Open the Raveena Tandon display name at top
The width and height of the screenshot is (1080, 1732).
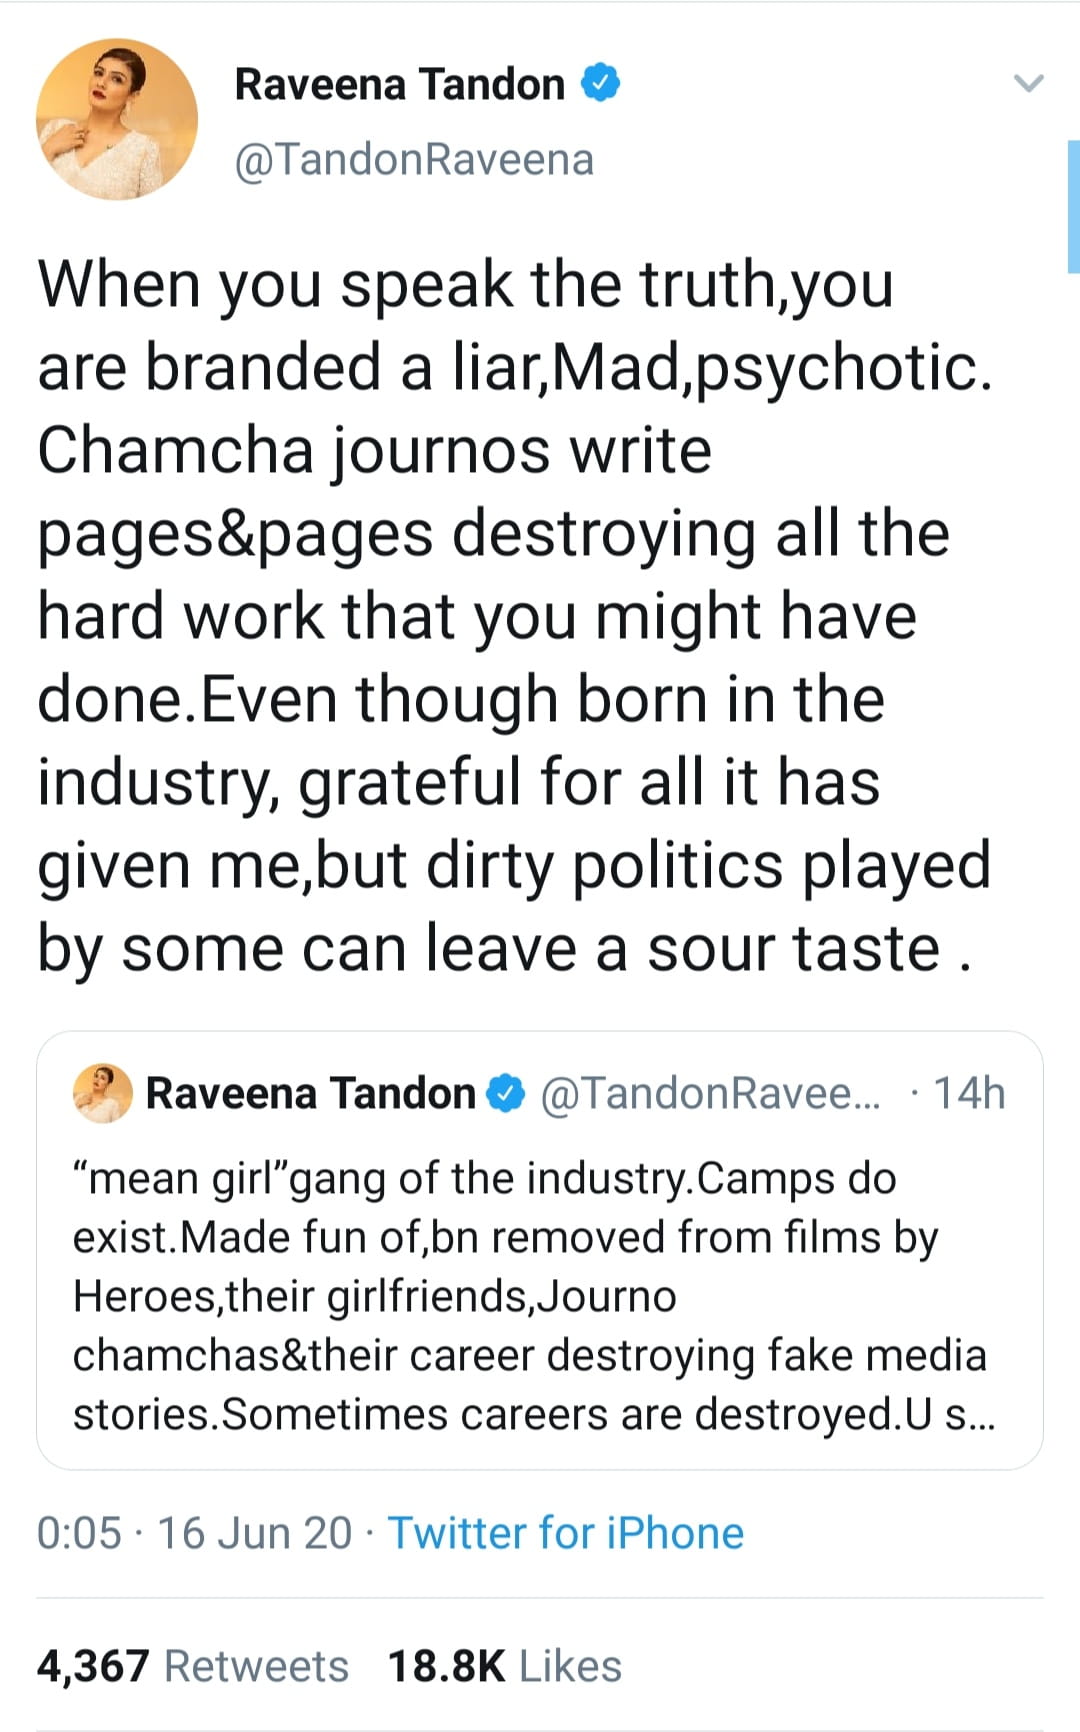coord(399,84)
